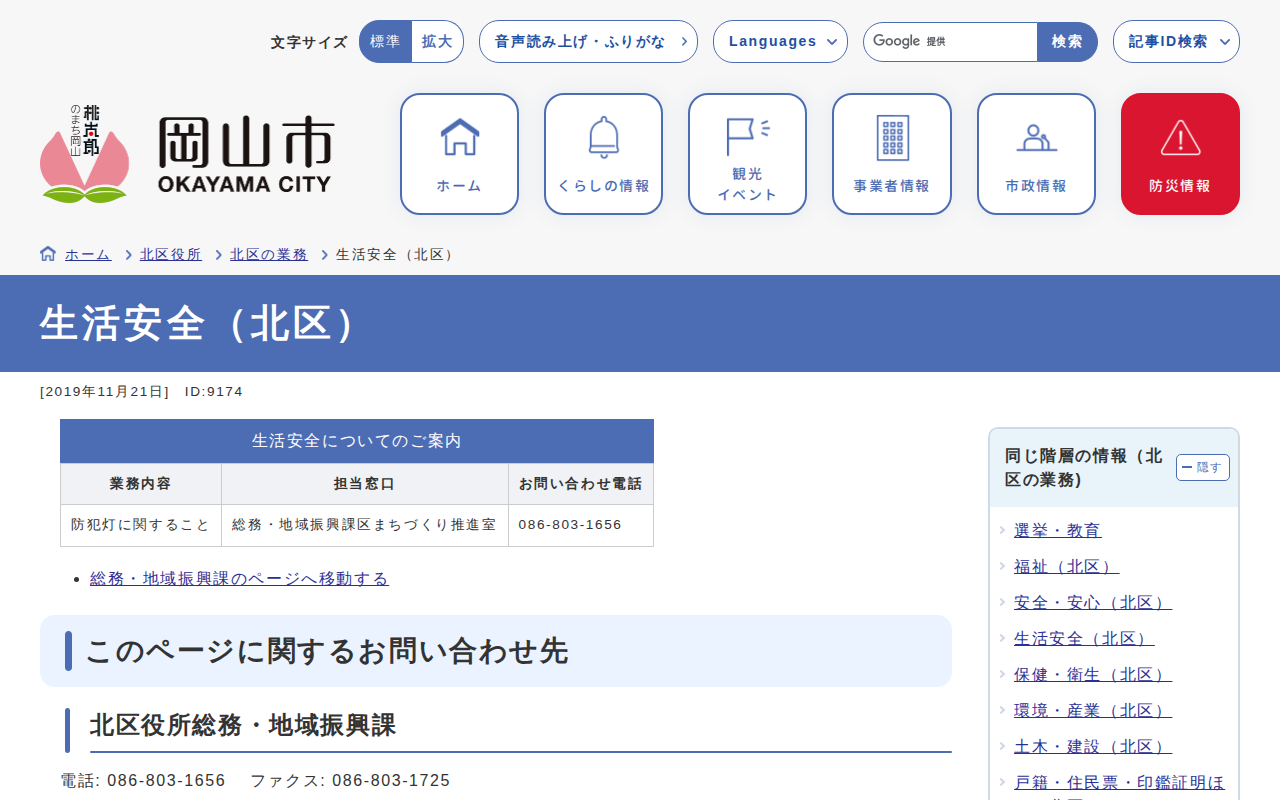1280x800 pixels.
Task: Follow 総務・地域振興課のページへ移動する link
Action: point(239,578)
